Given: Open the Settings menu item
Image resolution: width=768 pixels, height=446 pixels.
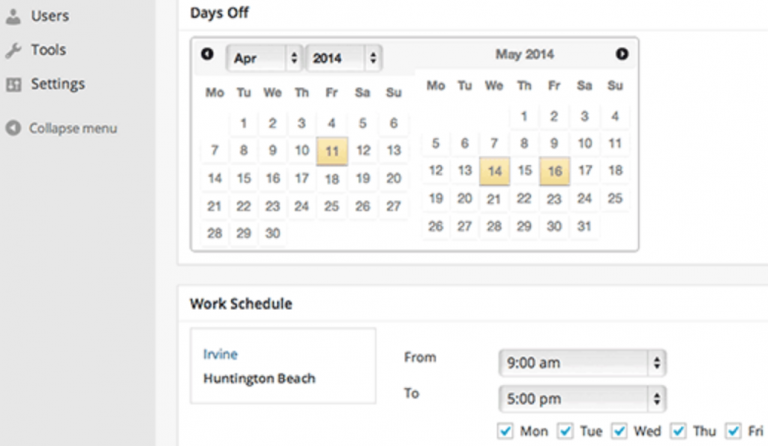Looking at the screenshot, I should click(x=58, y=84).
